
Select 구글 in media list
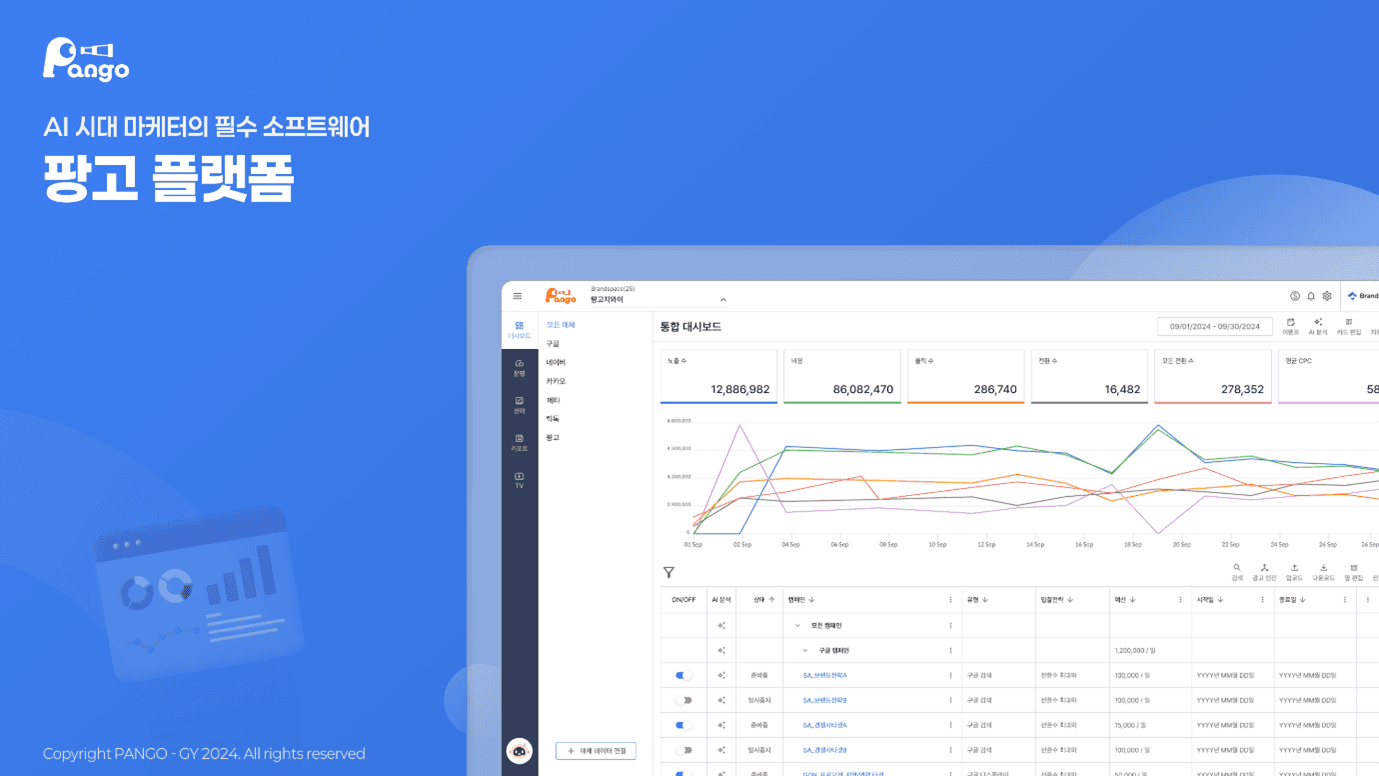(553, 344)
